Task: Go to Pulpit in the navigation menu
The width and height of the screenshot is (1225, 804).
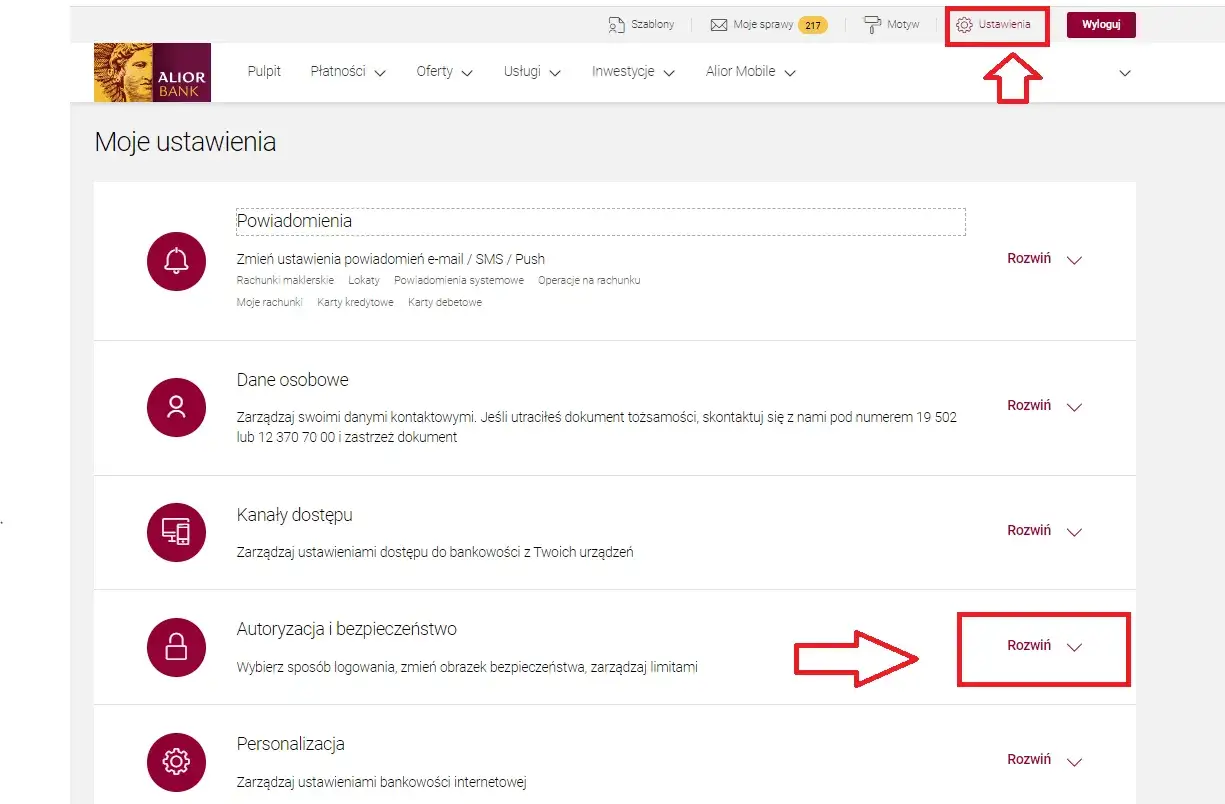Action: tap(263, 71)
